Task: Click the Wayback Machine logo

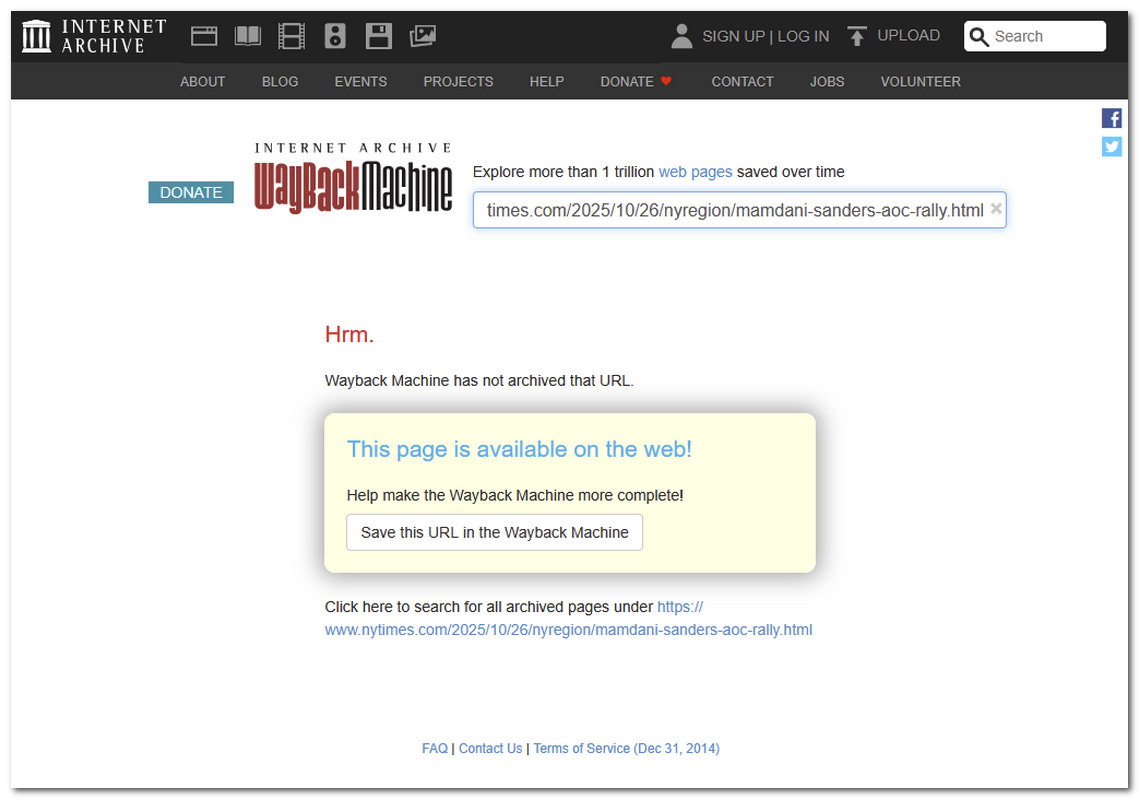Action: 353,178
